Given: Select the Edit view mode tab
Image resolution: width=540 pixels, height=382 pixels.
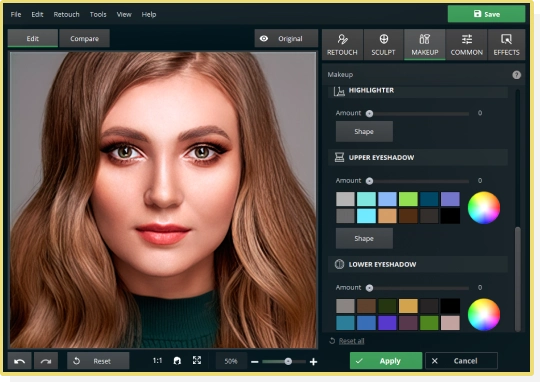Looking at the screenshot, I should (33, 38).
